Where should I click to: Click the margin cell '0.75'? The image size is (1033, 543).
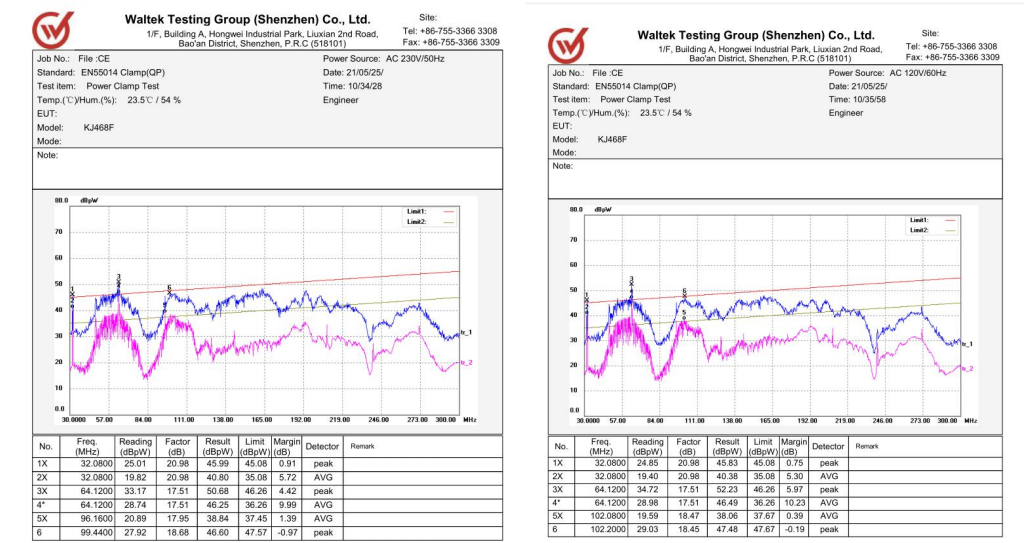coord(795,463)
